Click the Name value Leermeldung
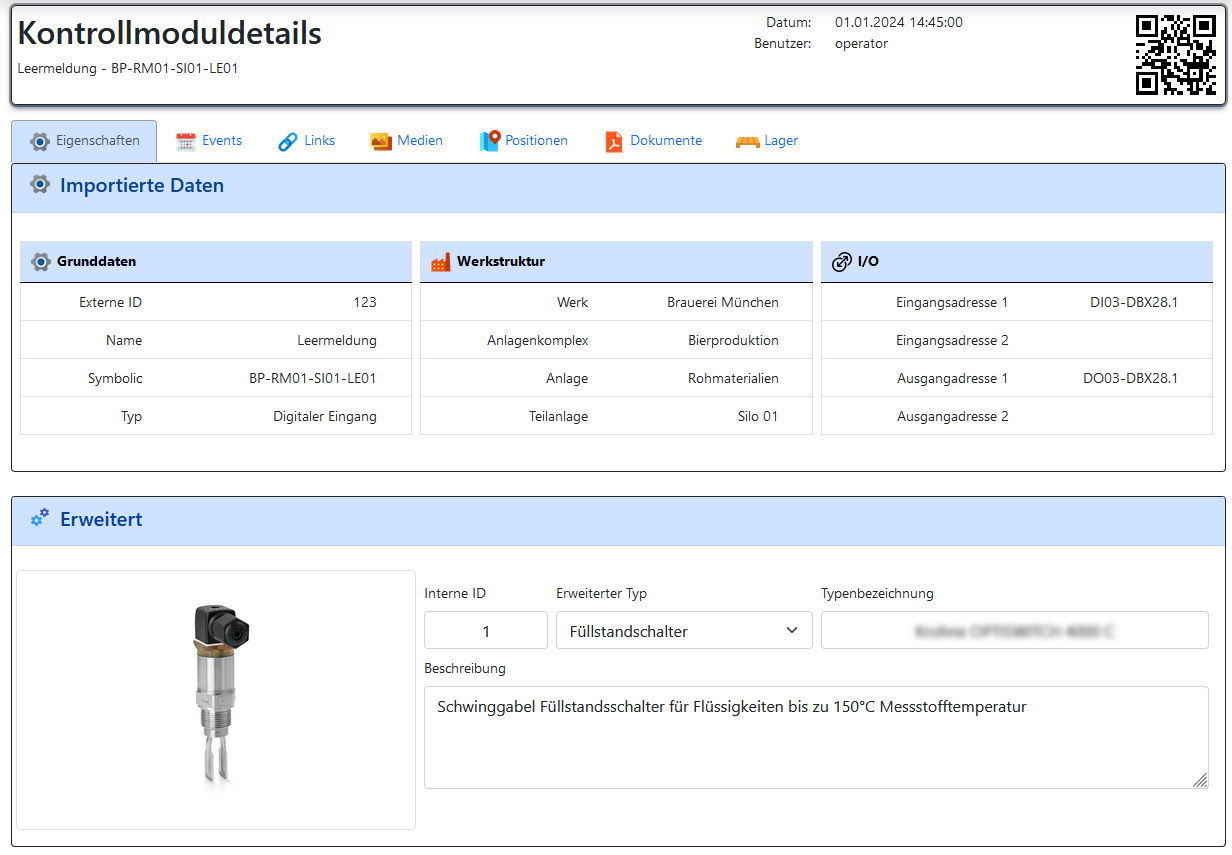Viewport: 1232px width, 855px height. 337,340
